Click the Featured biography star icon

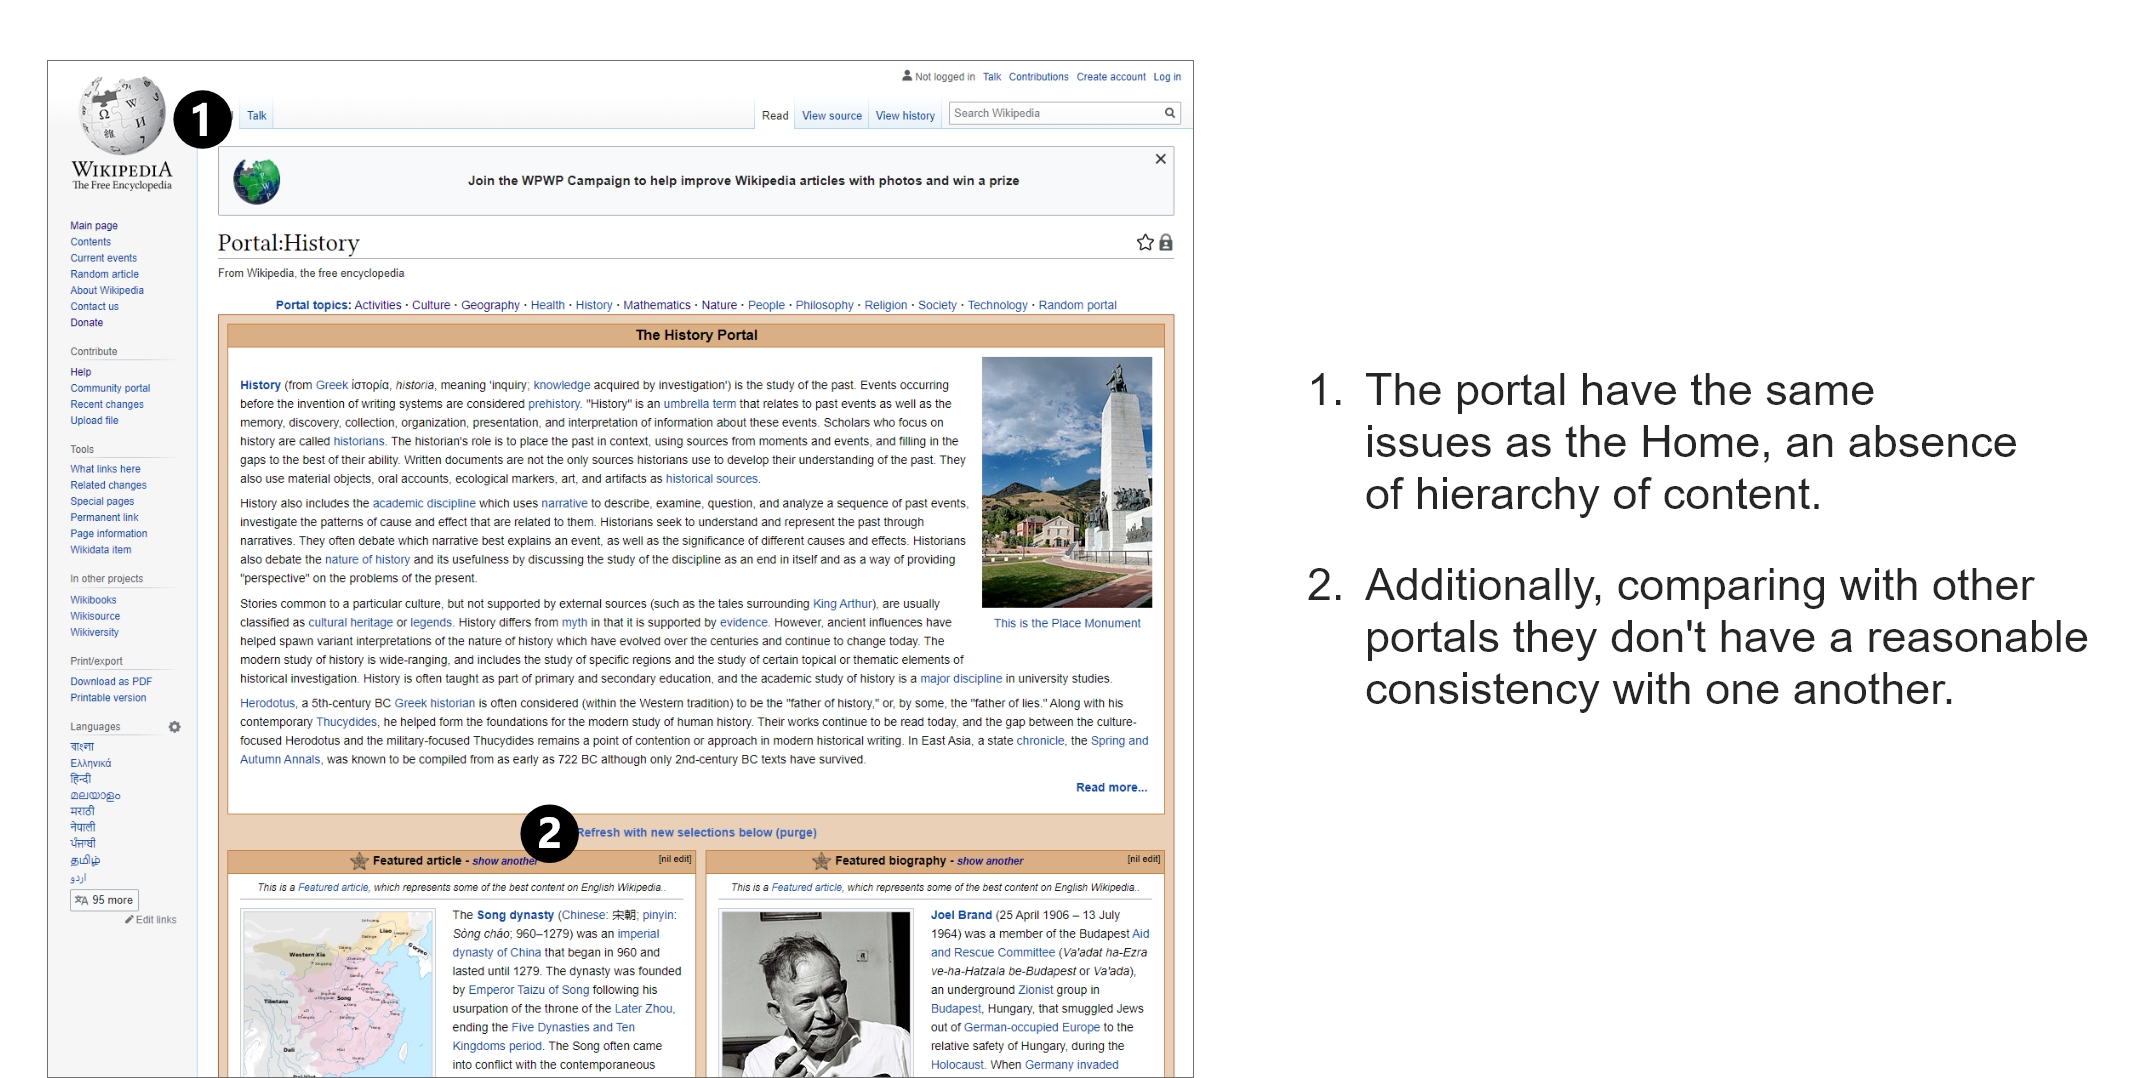(x=821, y=861)
